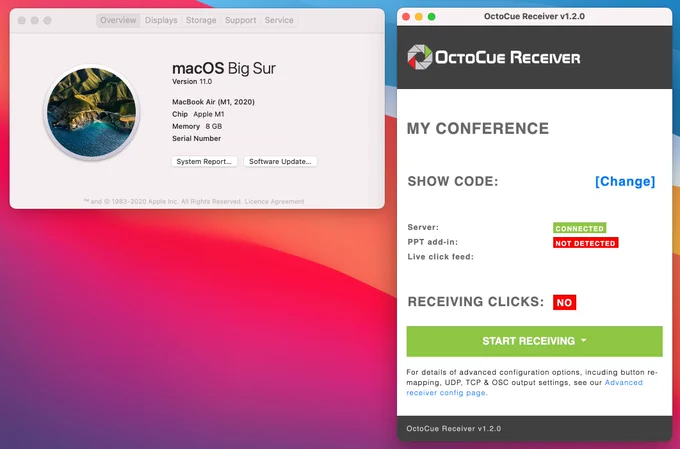Click the Serial Number label
The height and width of the screenshot is (449, 680).
(196, 138)
